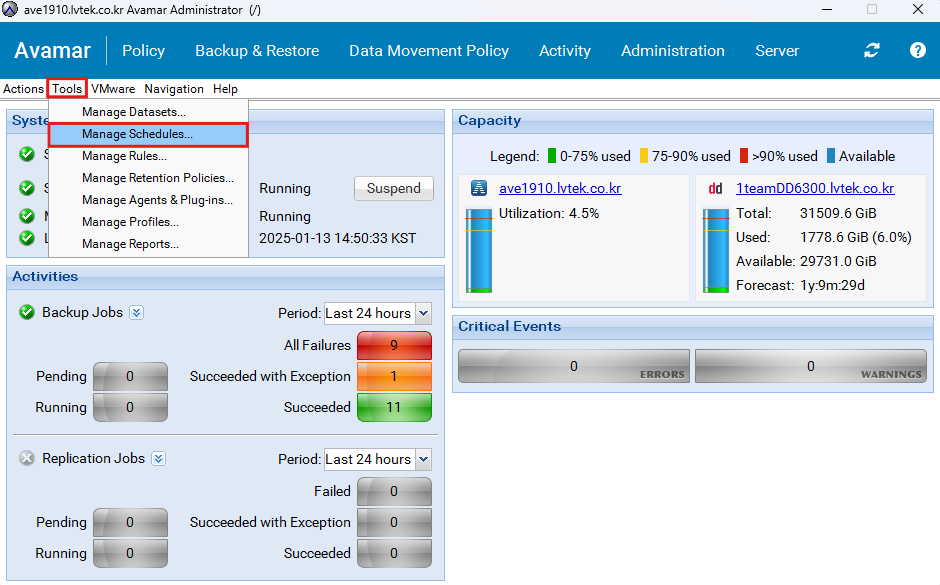This screenshot has width=940, height=585.
Task: Go to Backup & Restore tab
Action: point(257,51)
